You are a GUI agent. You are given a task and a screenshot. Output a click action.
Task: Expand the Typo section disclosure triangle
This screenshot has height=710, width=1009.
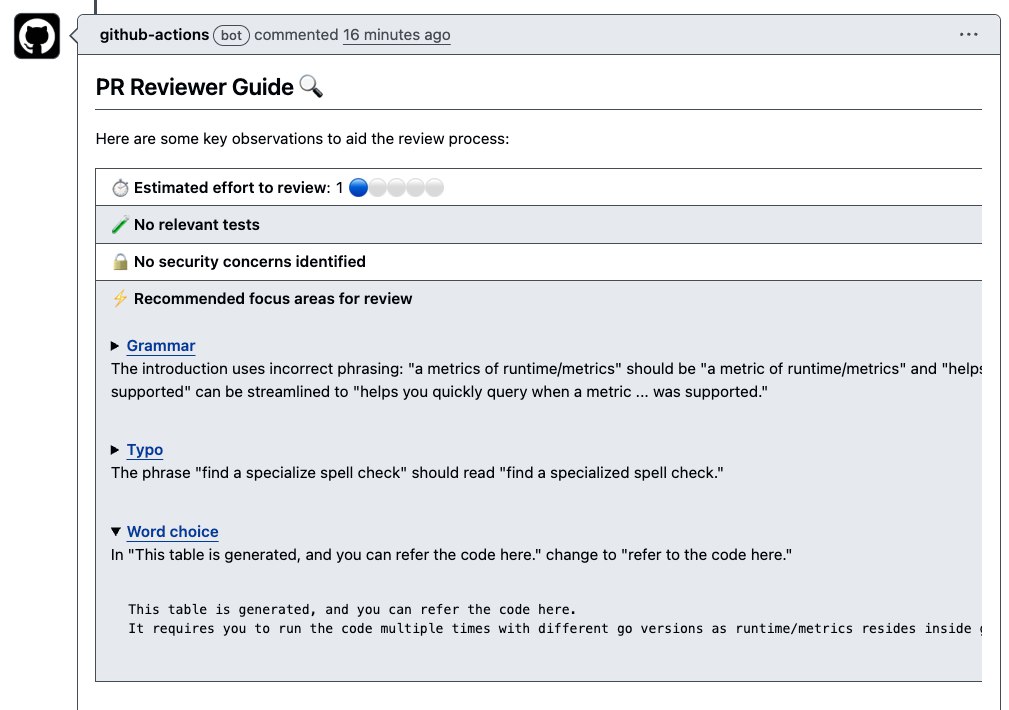115,450
